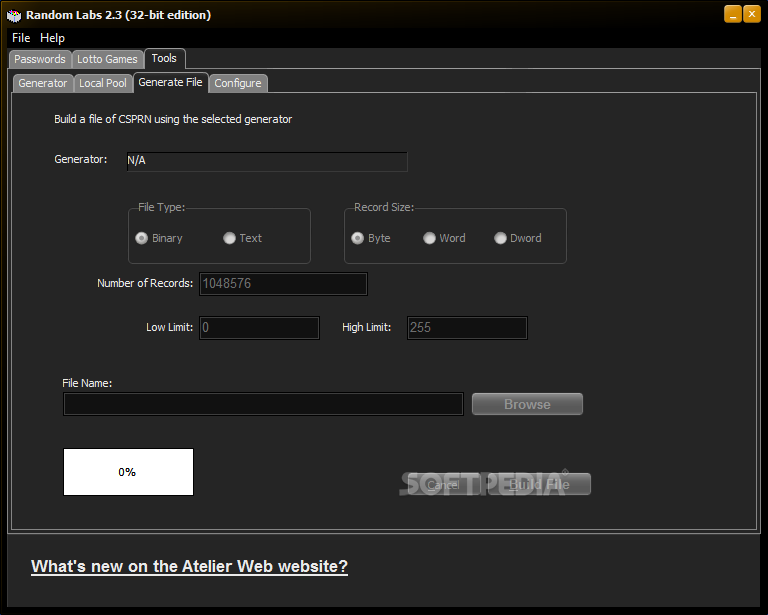Choose the Byte record size option
768x615 pixels.
coord(371,238)
